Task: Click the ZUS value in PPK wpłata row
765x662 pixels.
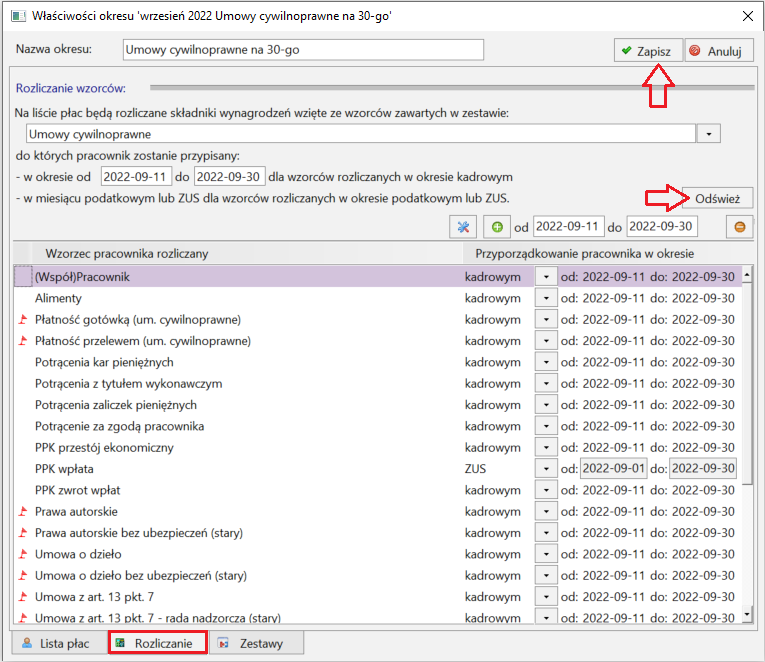Action: (x=475, y=469)
